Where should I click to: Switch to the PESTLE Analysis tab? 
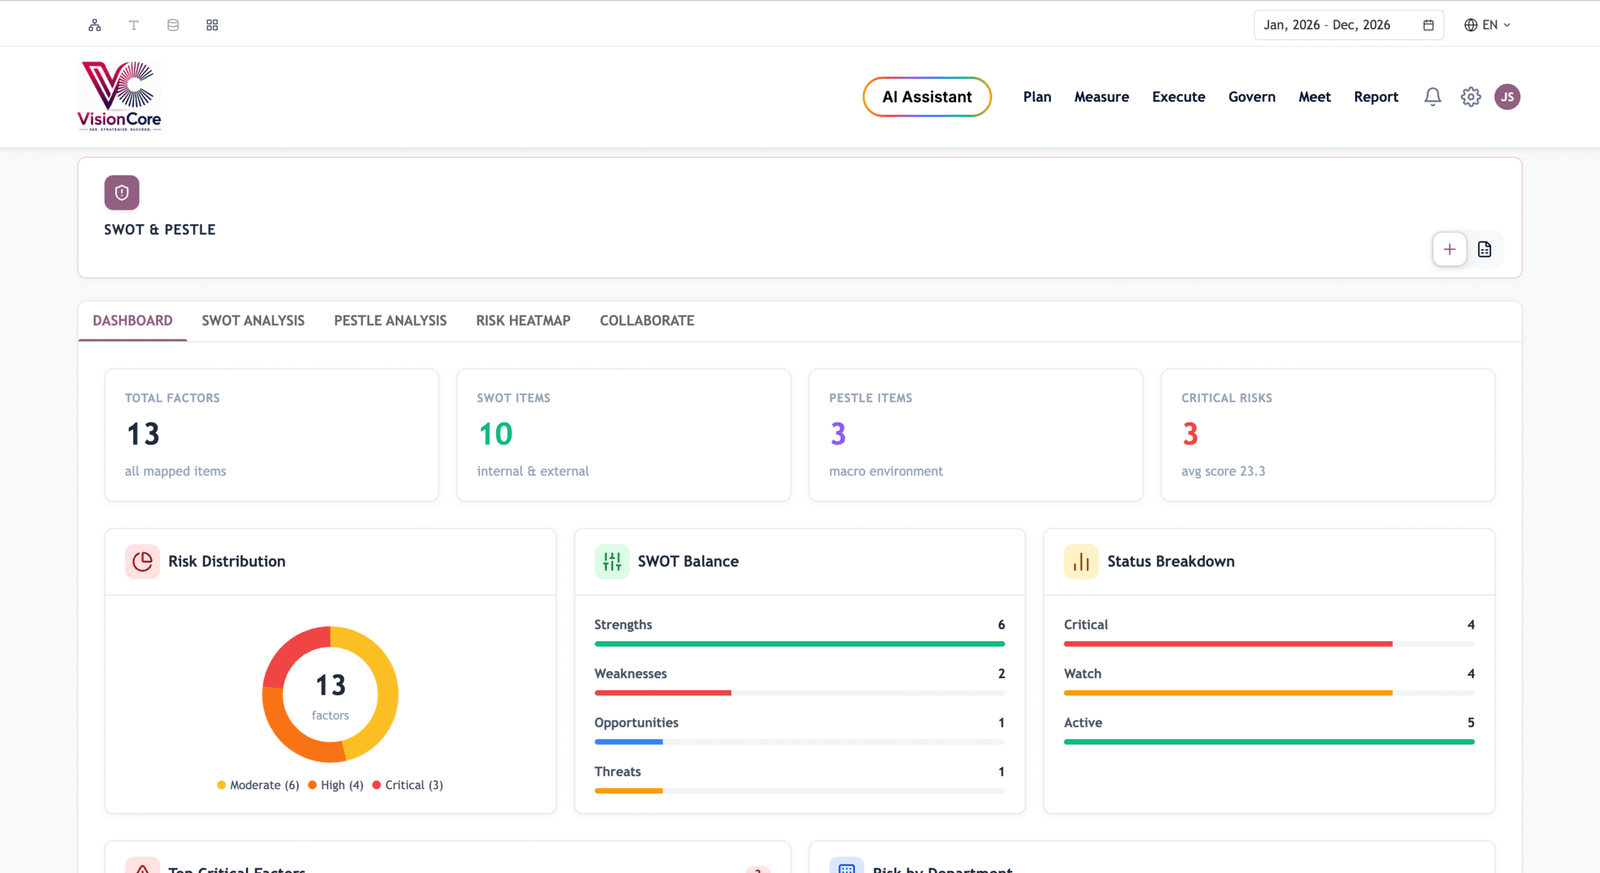[x=390, y=321]
